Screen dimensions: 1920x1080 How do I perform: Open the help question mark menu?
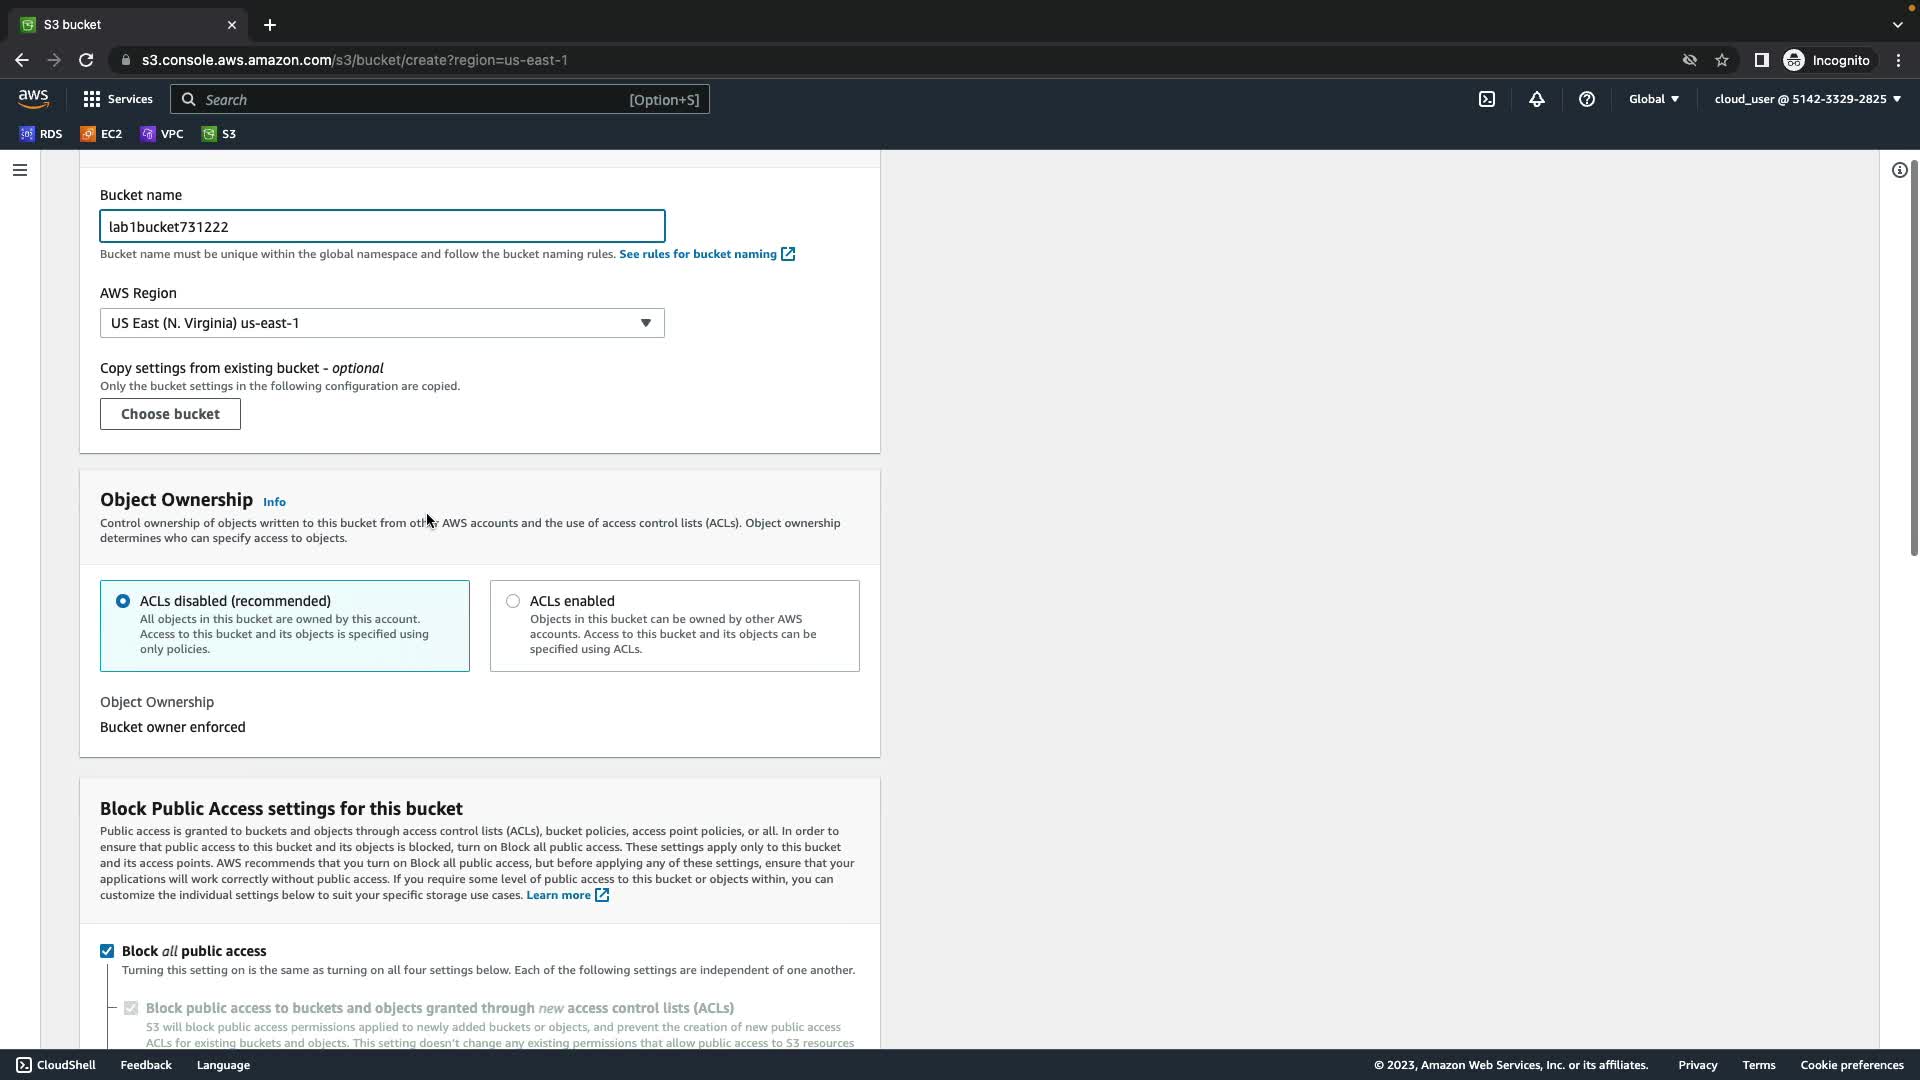pos(1587,99)
